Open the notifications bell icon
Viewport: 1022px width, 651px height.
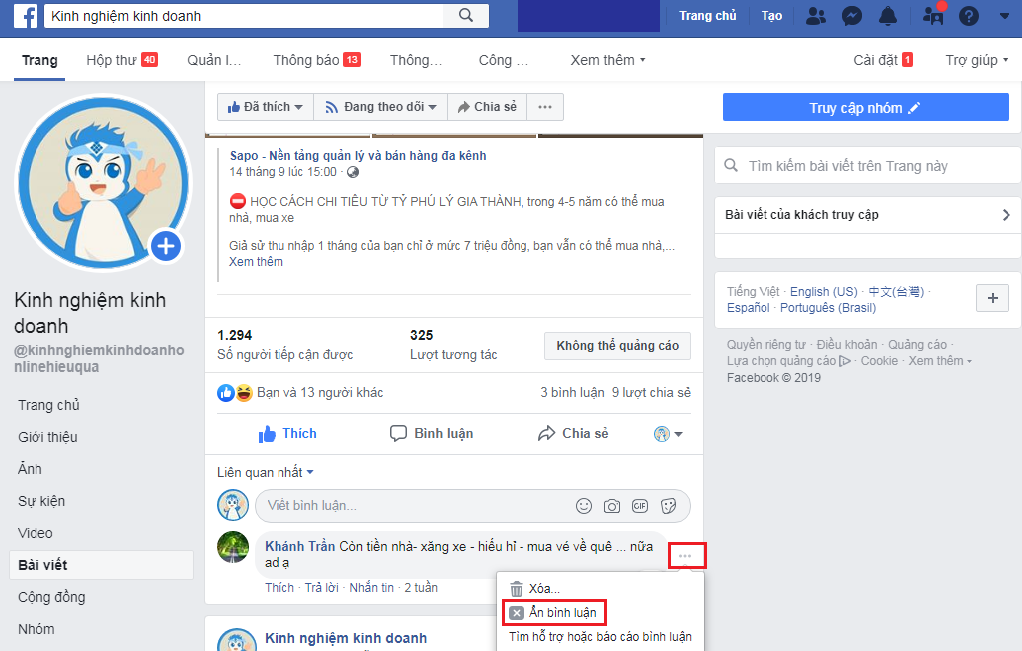click(890, 15)
